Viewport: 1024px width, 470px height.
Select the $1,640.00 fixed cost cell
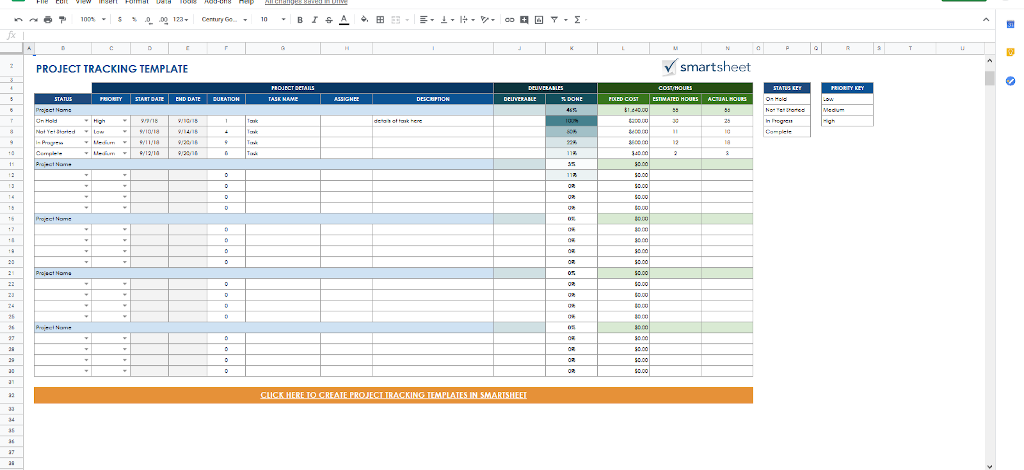(624, 110)
